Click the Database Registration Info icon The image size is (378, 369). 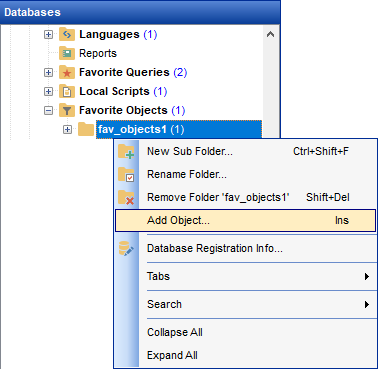tap(126, 248)
